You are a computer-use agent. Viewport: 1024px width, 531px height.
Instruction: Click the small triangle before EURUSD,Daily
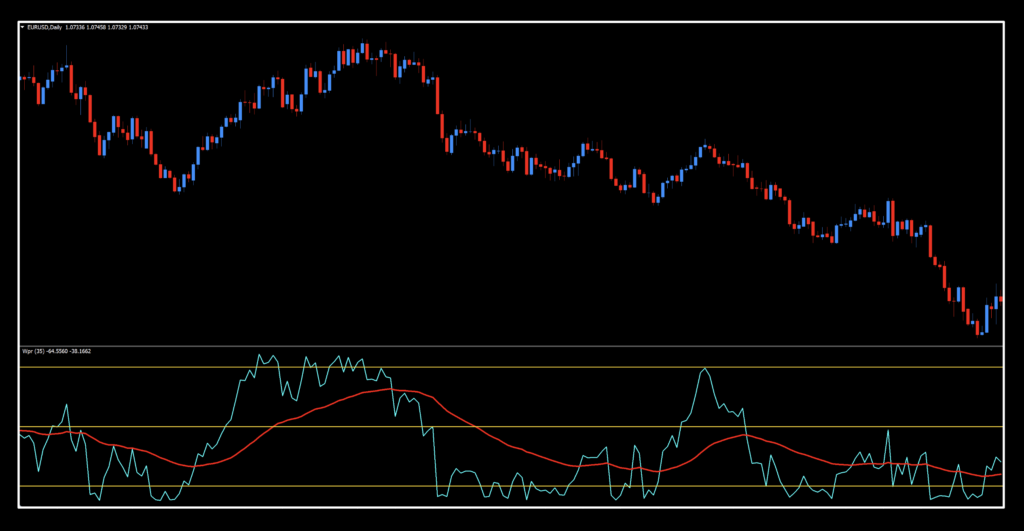(x=23, y=28)
